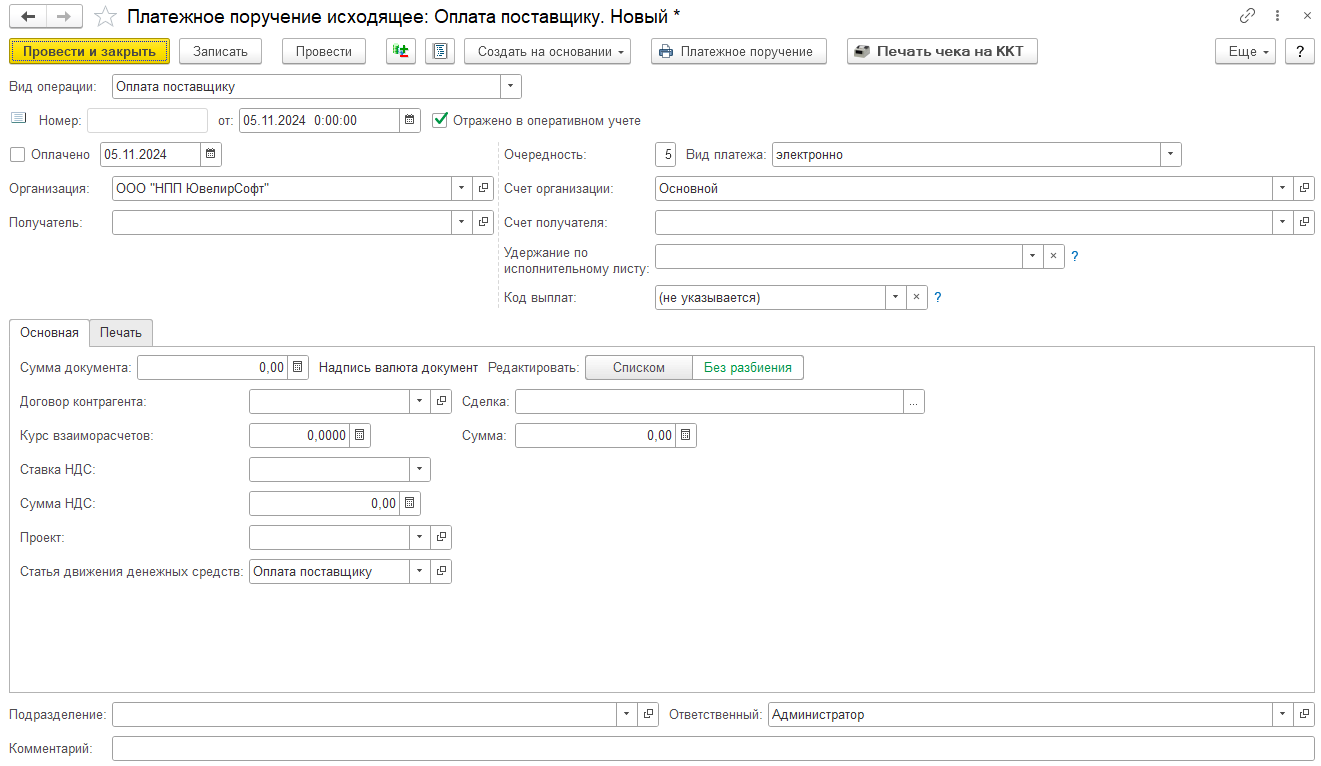
Task: Switch to the Основная tab
Action: coord(49,333)
